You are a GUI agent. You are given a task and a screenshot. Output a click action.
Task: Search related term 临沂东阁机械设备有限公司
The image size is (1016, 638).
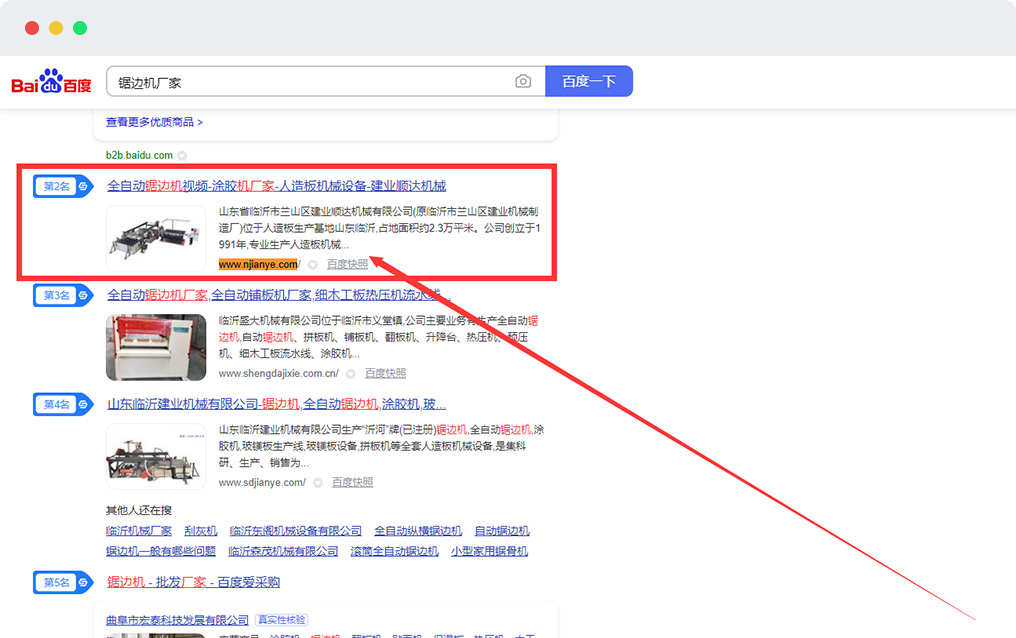click(295, 531)
